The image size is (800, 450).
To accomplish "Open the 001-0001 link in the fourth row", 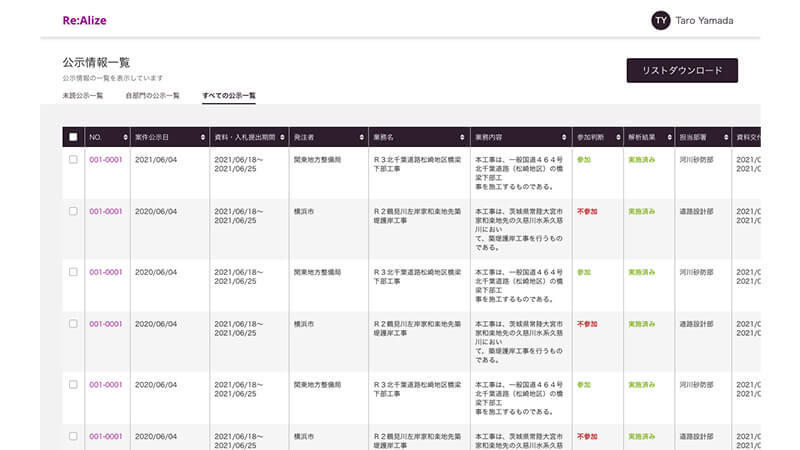I will (x=106, y=324).
